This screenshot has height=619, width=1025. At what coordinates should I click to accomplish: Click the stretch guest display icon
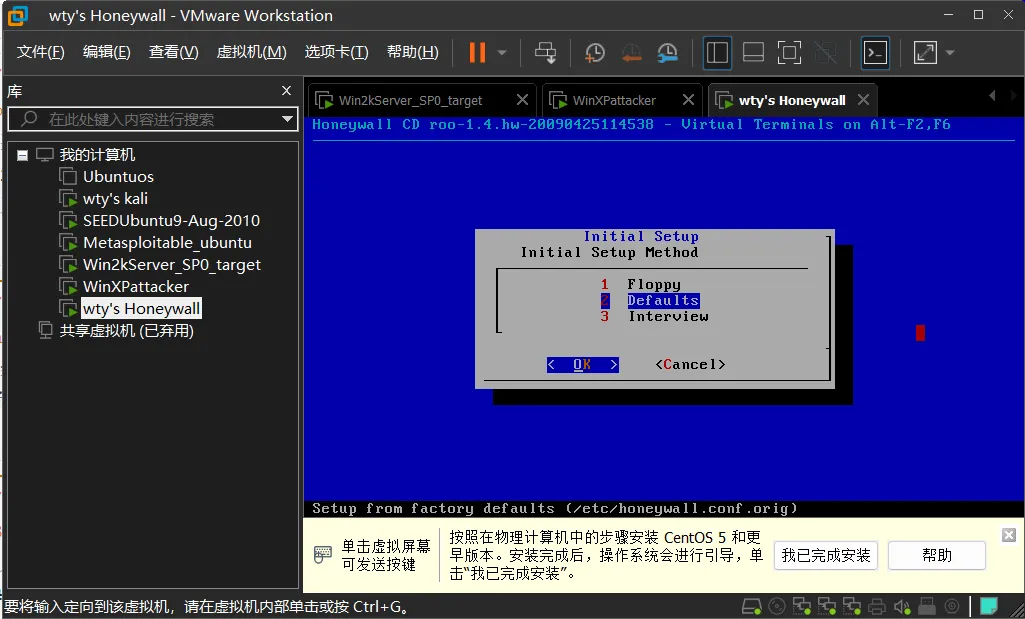click(925, 52)
